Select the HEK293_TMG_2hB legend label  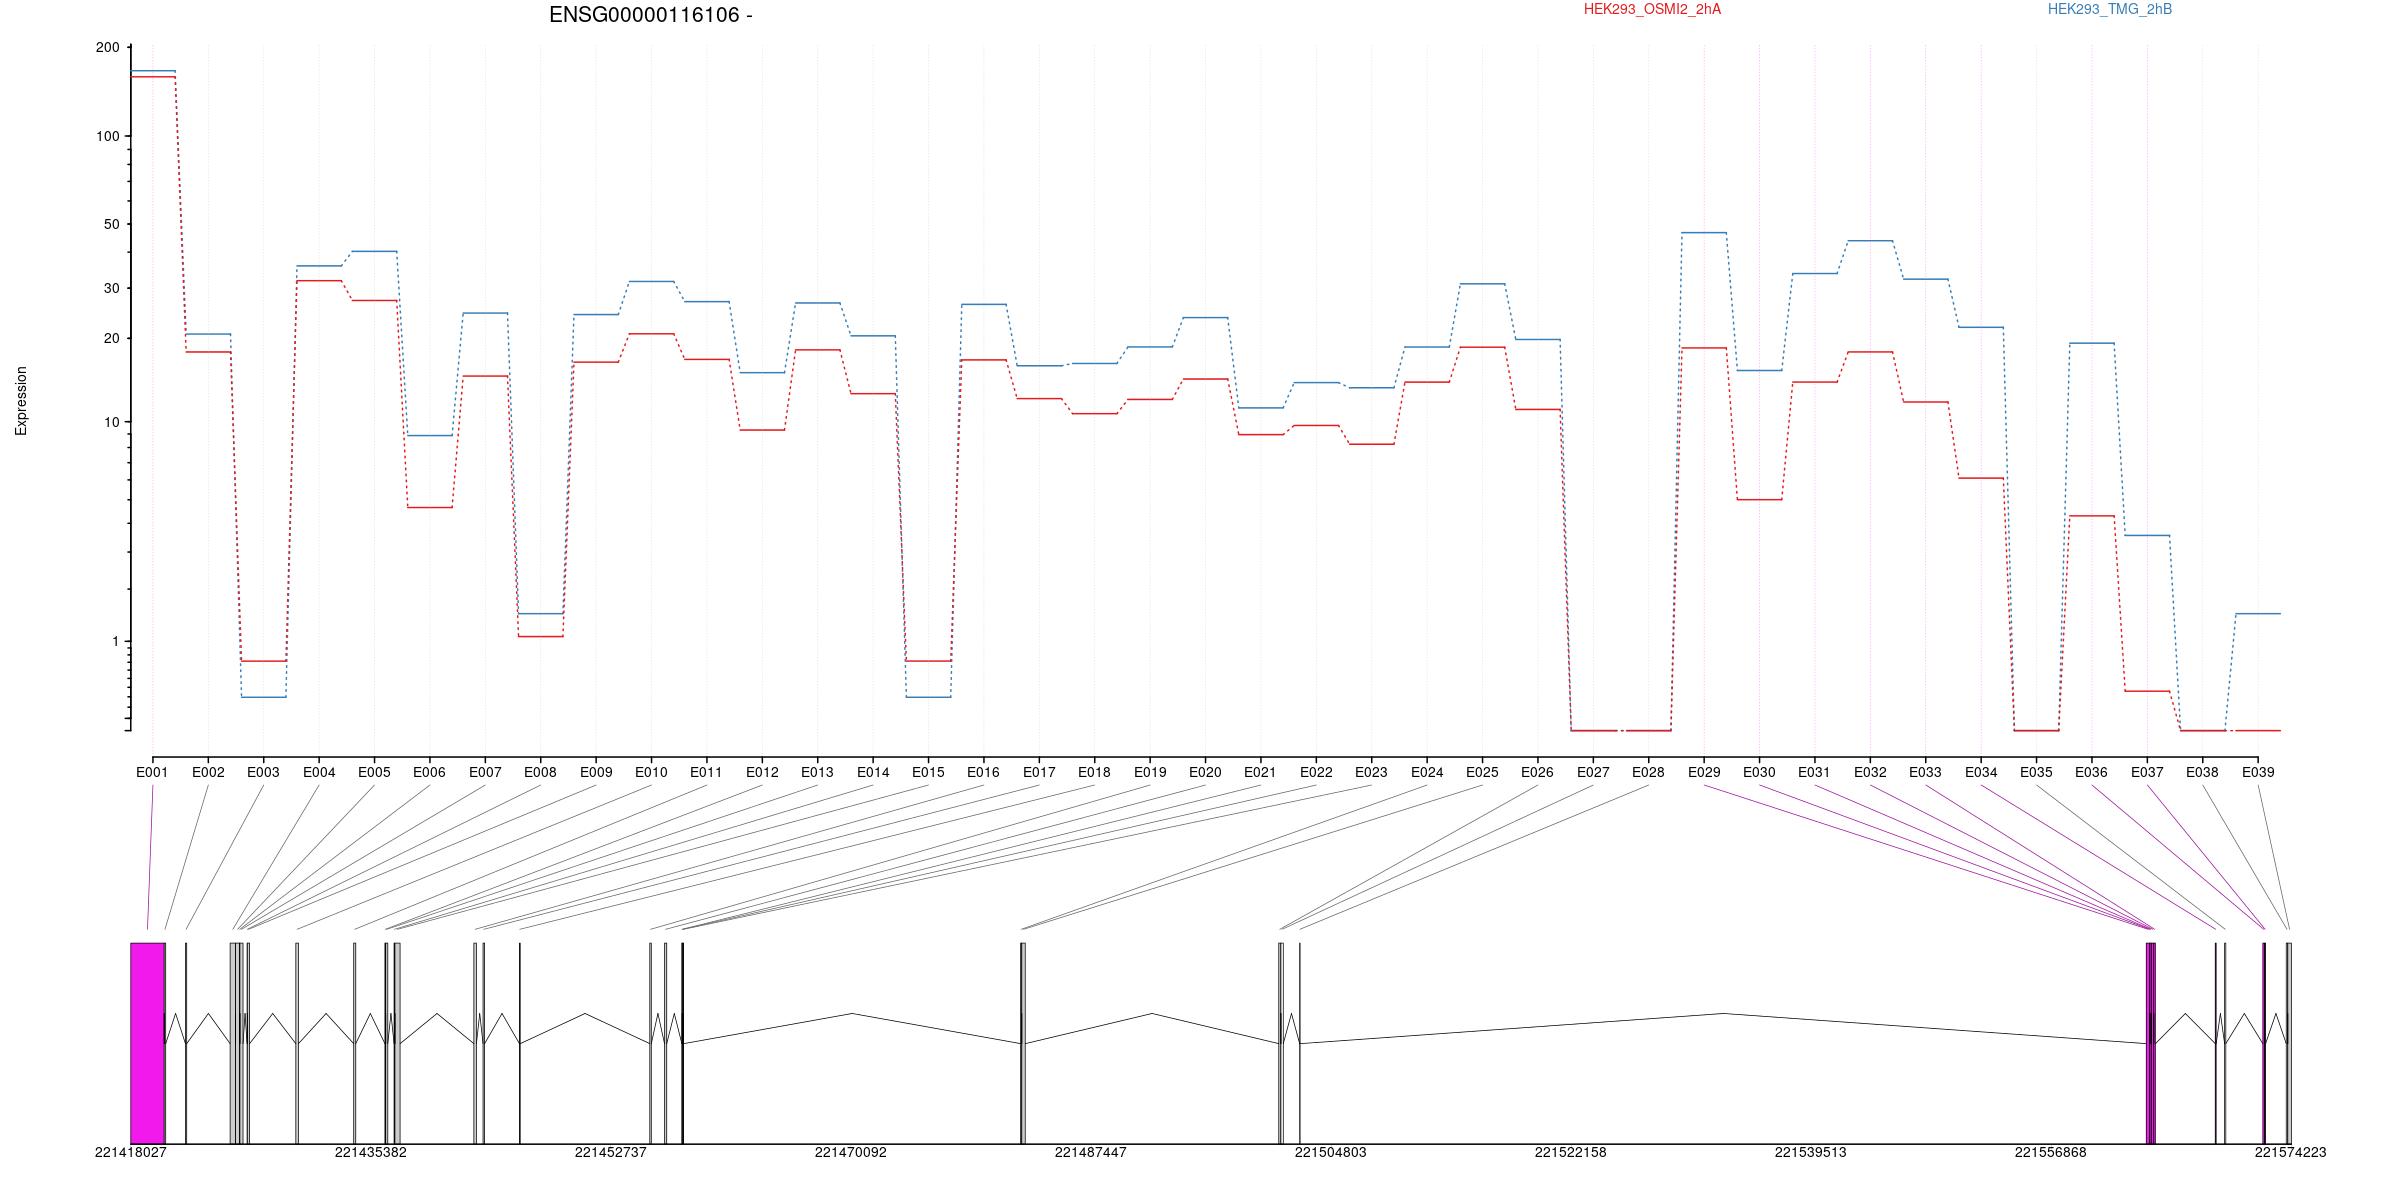click(2110, 9)
